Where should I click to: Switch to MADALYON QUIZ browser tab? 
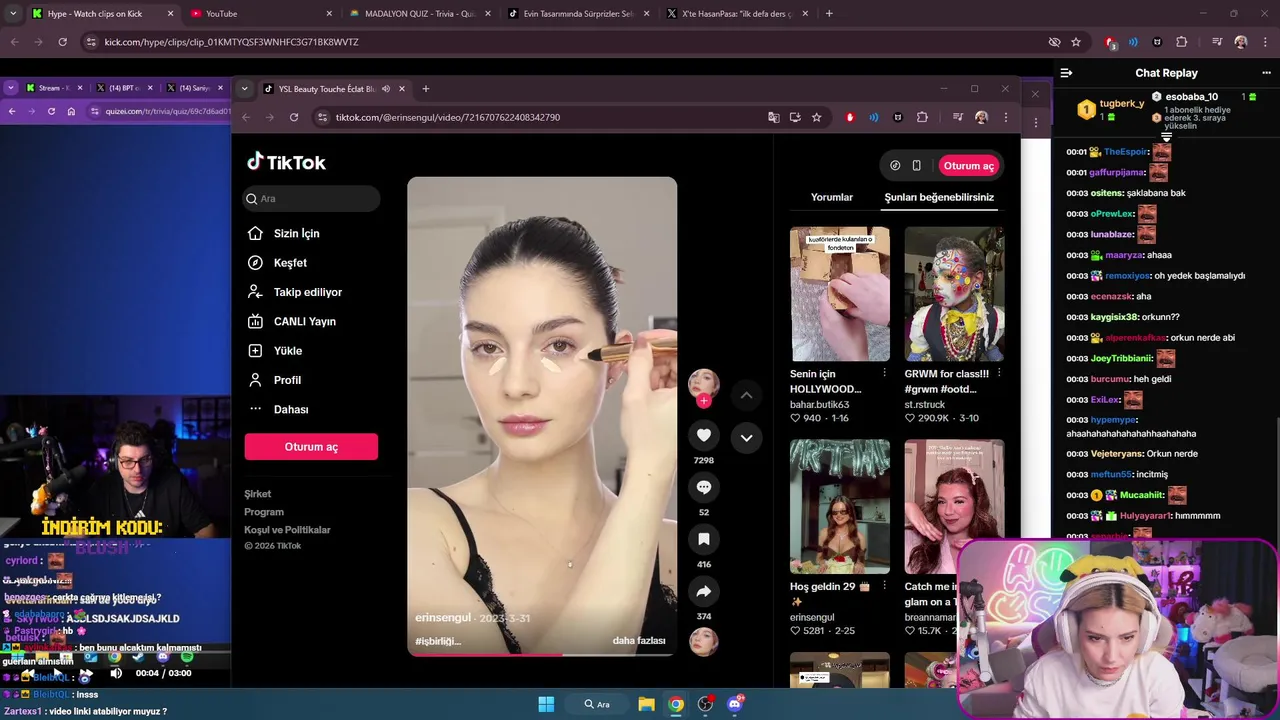pyautogui.click(x=420, y=14)
